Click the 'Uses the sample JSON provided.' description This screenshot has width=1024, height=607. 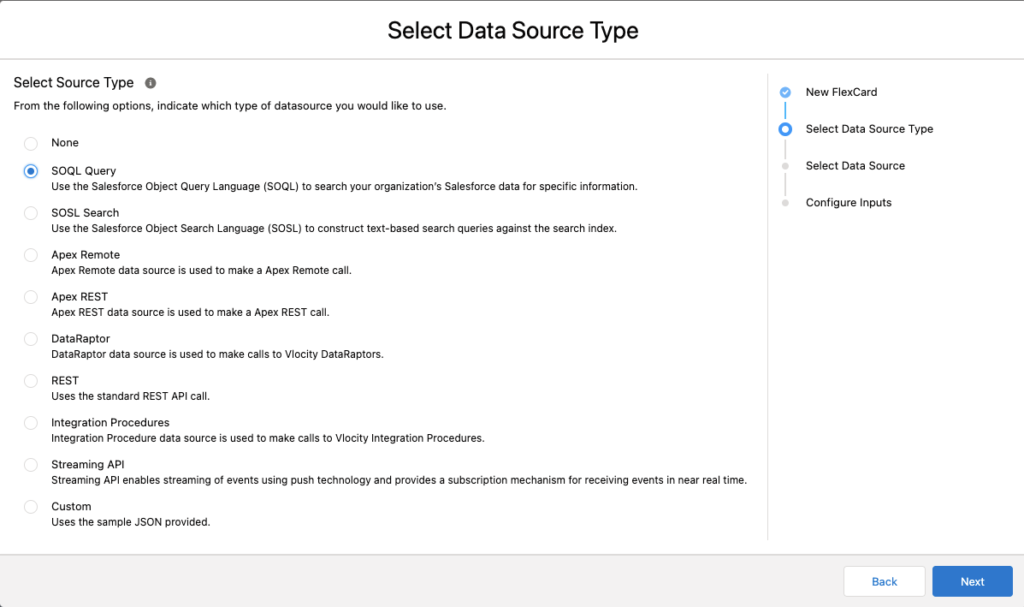coord(131,522)
